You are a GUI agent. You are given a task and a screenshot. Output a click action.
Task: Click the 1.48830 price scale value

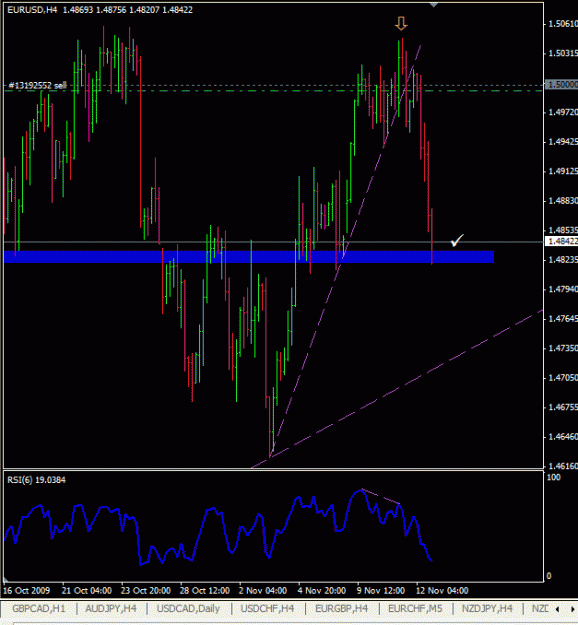click(563, 201)
